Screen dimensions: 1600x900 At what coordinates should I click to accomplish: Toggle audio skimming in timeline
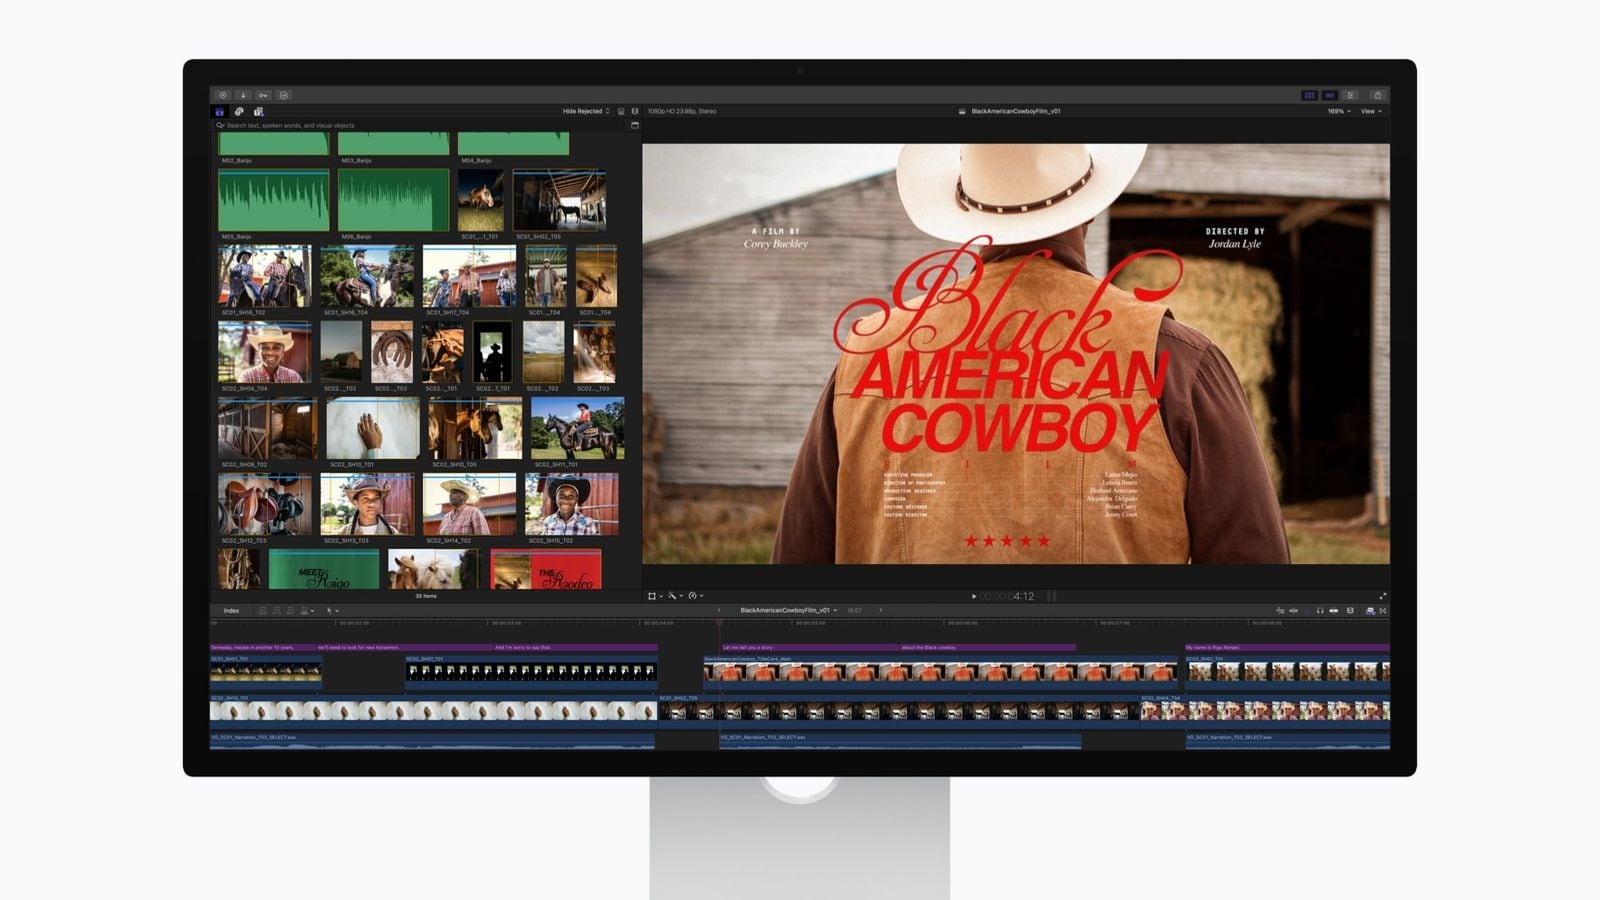click(x=1293, y=610)
